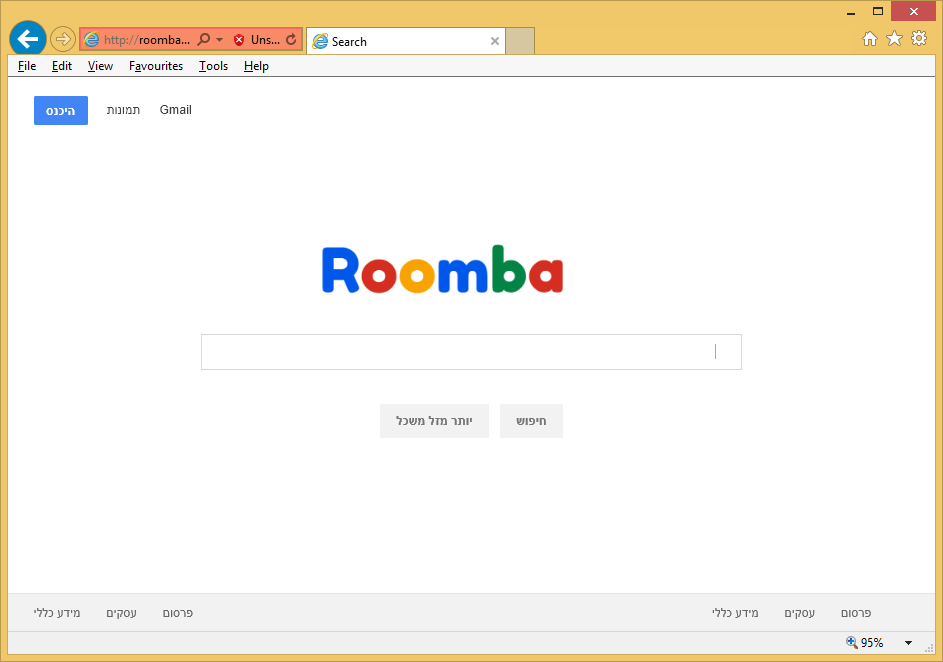Viewport: 943px width, 662px height.
Task: Open the Edit menu
Action: (62, 66)
